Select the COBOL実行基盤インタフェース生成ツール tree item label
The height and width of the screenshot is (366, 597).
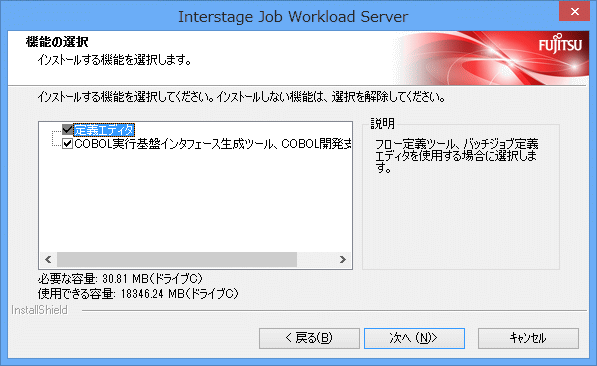pos(212,144)
